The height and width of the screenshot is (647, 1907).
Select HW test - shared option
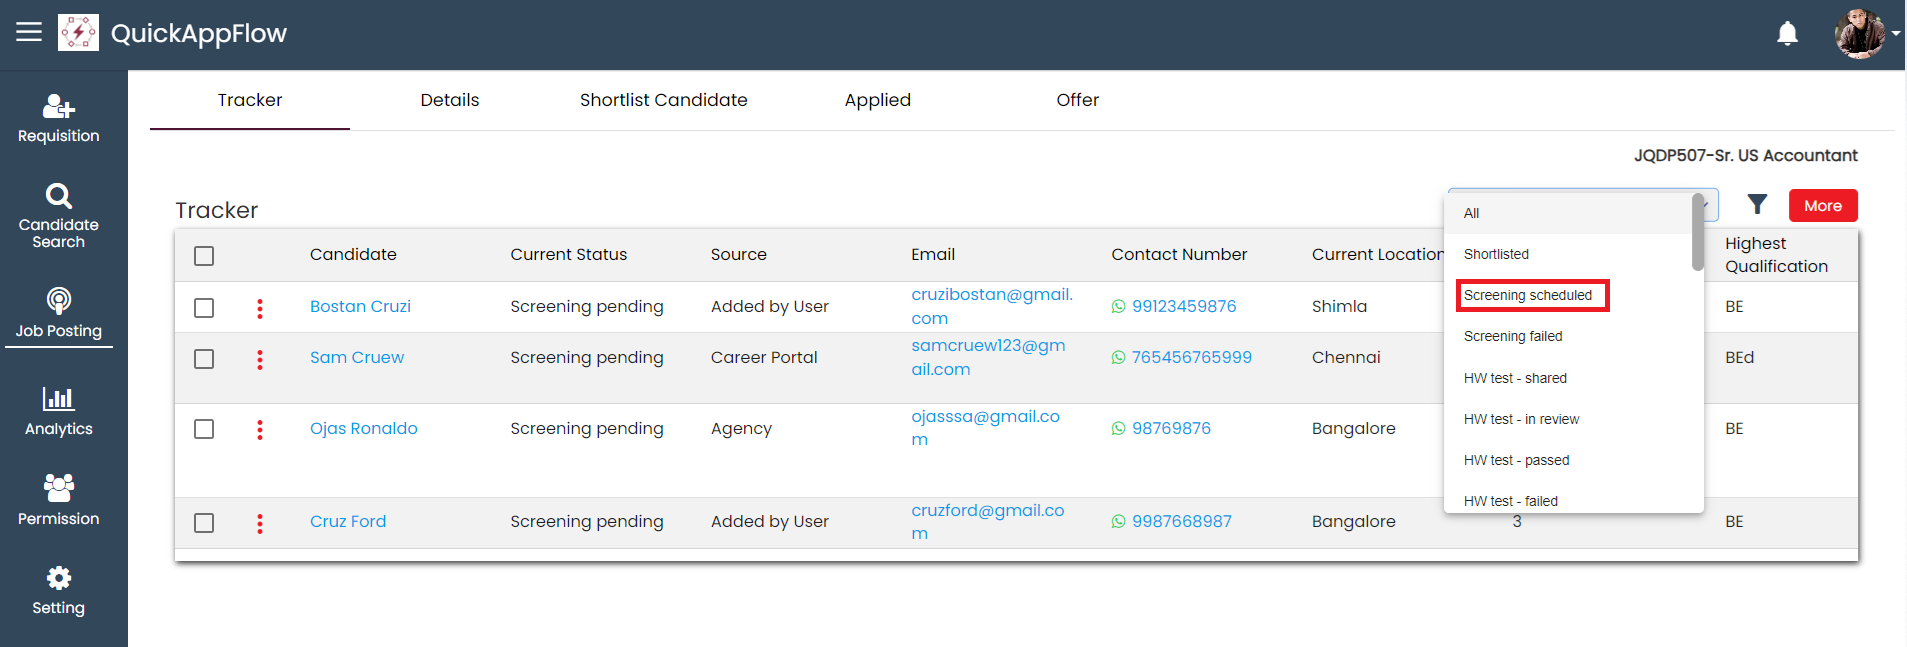coord(1515,378)
